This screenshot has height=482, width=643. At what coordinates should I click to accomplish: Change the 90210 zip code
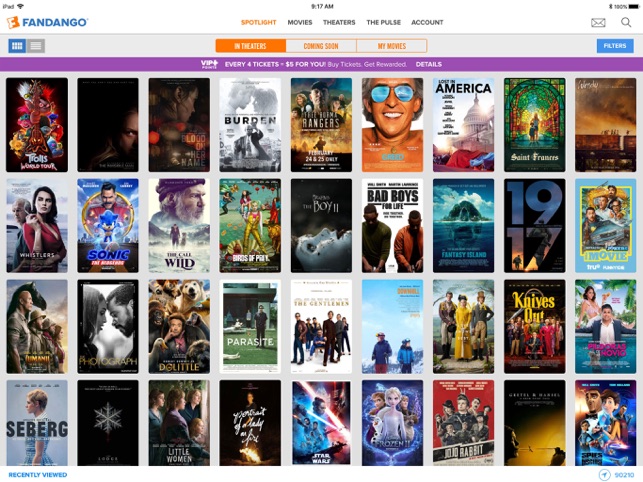tap(624, 475)
